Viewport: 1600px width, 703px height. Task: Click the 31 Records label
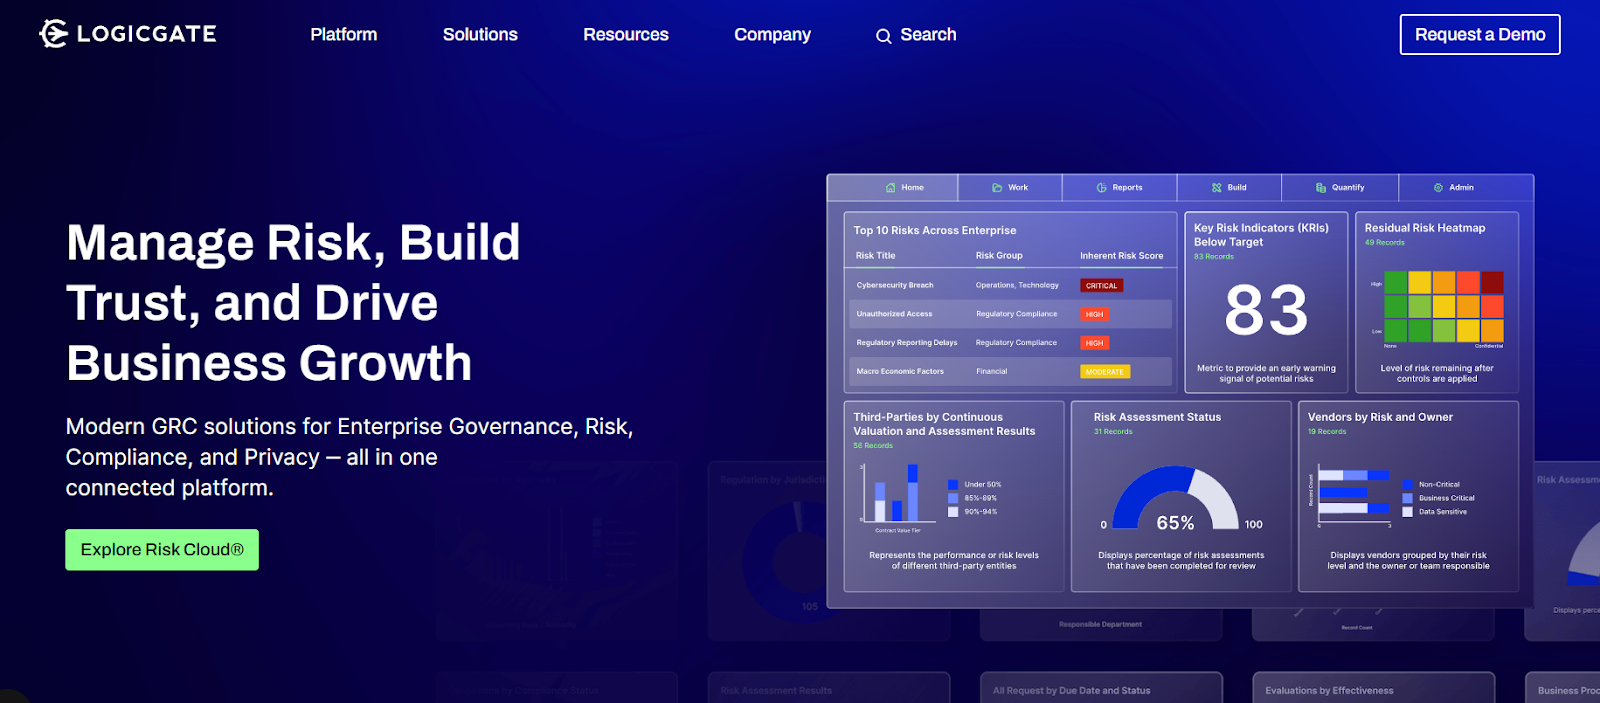1113,432
